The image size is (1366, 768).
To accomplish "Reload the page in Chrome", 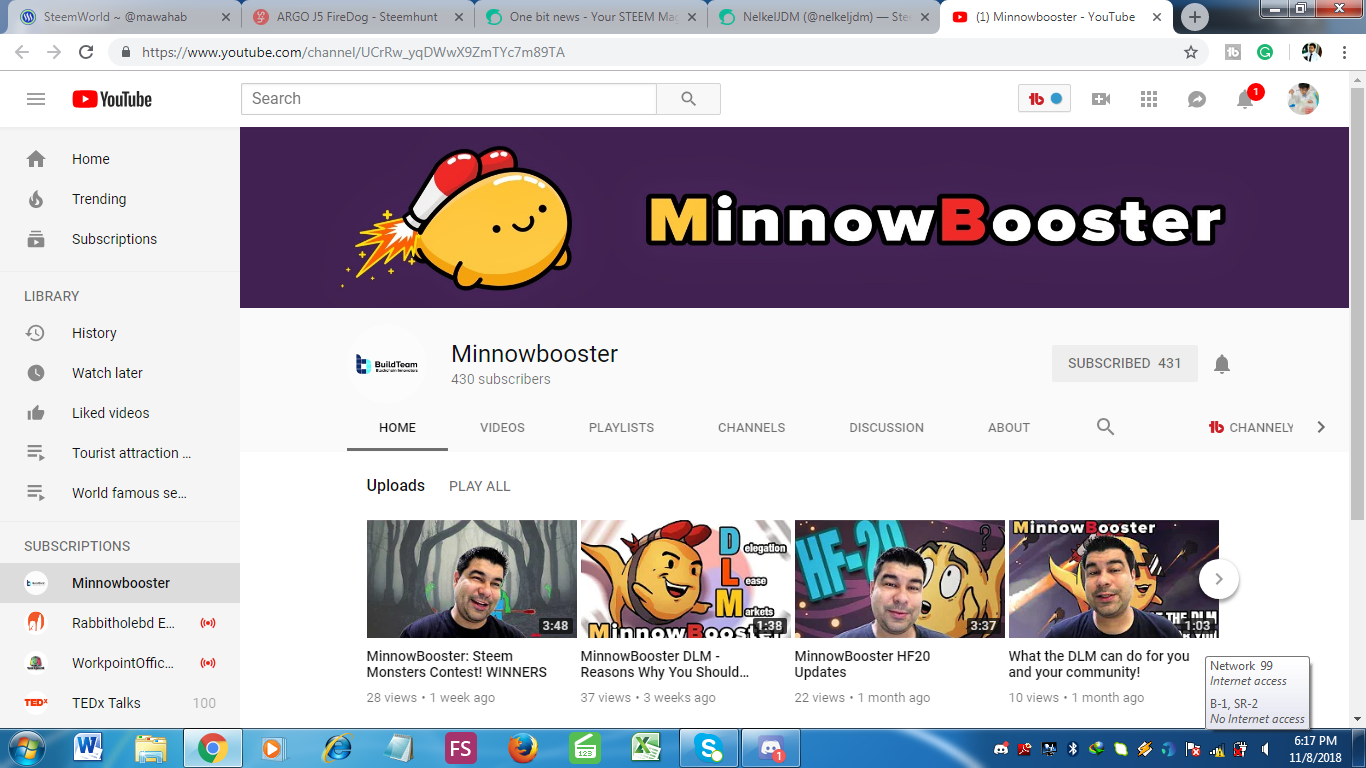I will click(86, 52).
